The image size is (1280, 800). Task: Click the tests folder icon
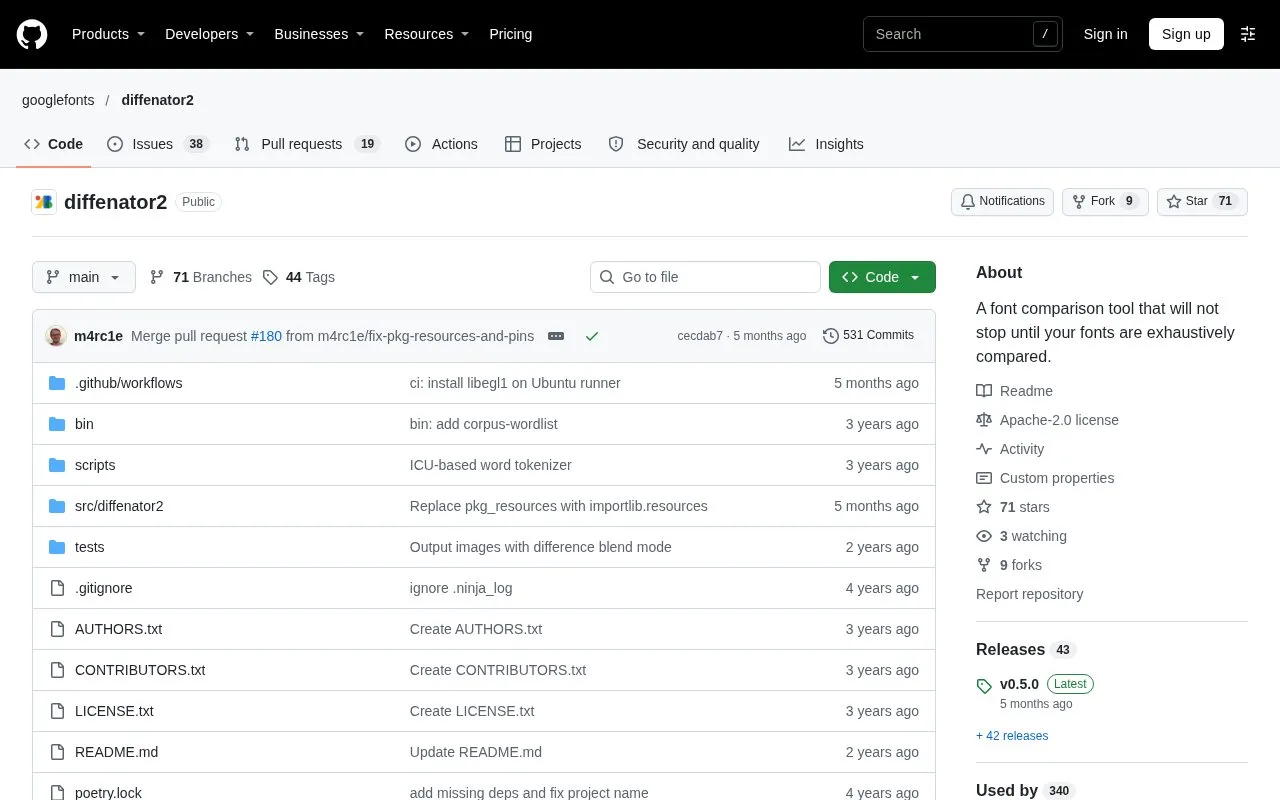pos(57,547)
